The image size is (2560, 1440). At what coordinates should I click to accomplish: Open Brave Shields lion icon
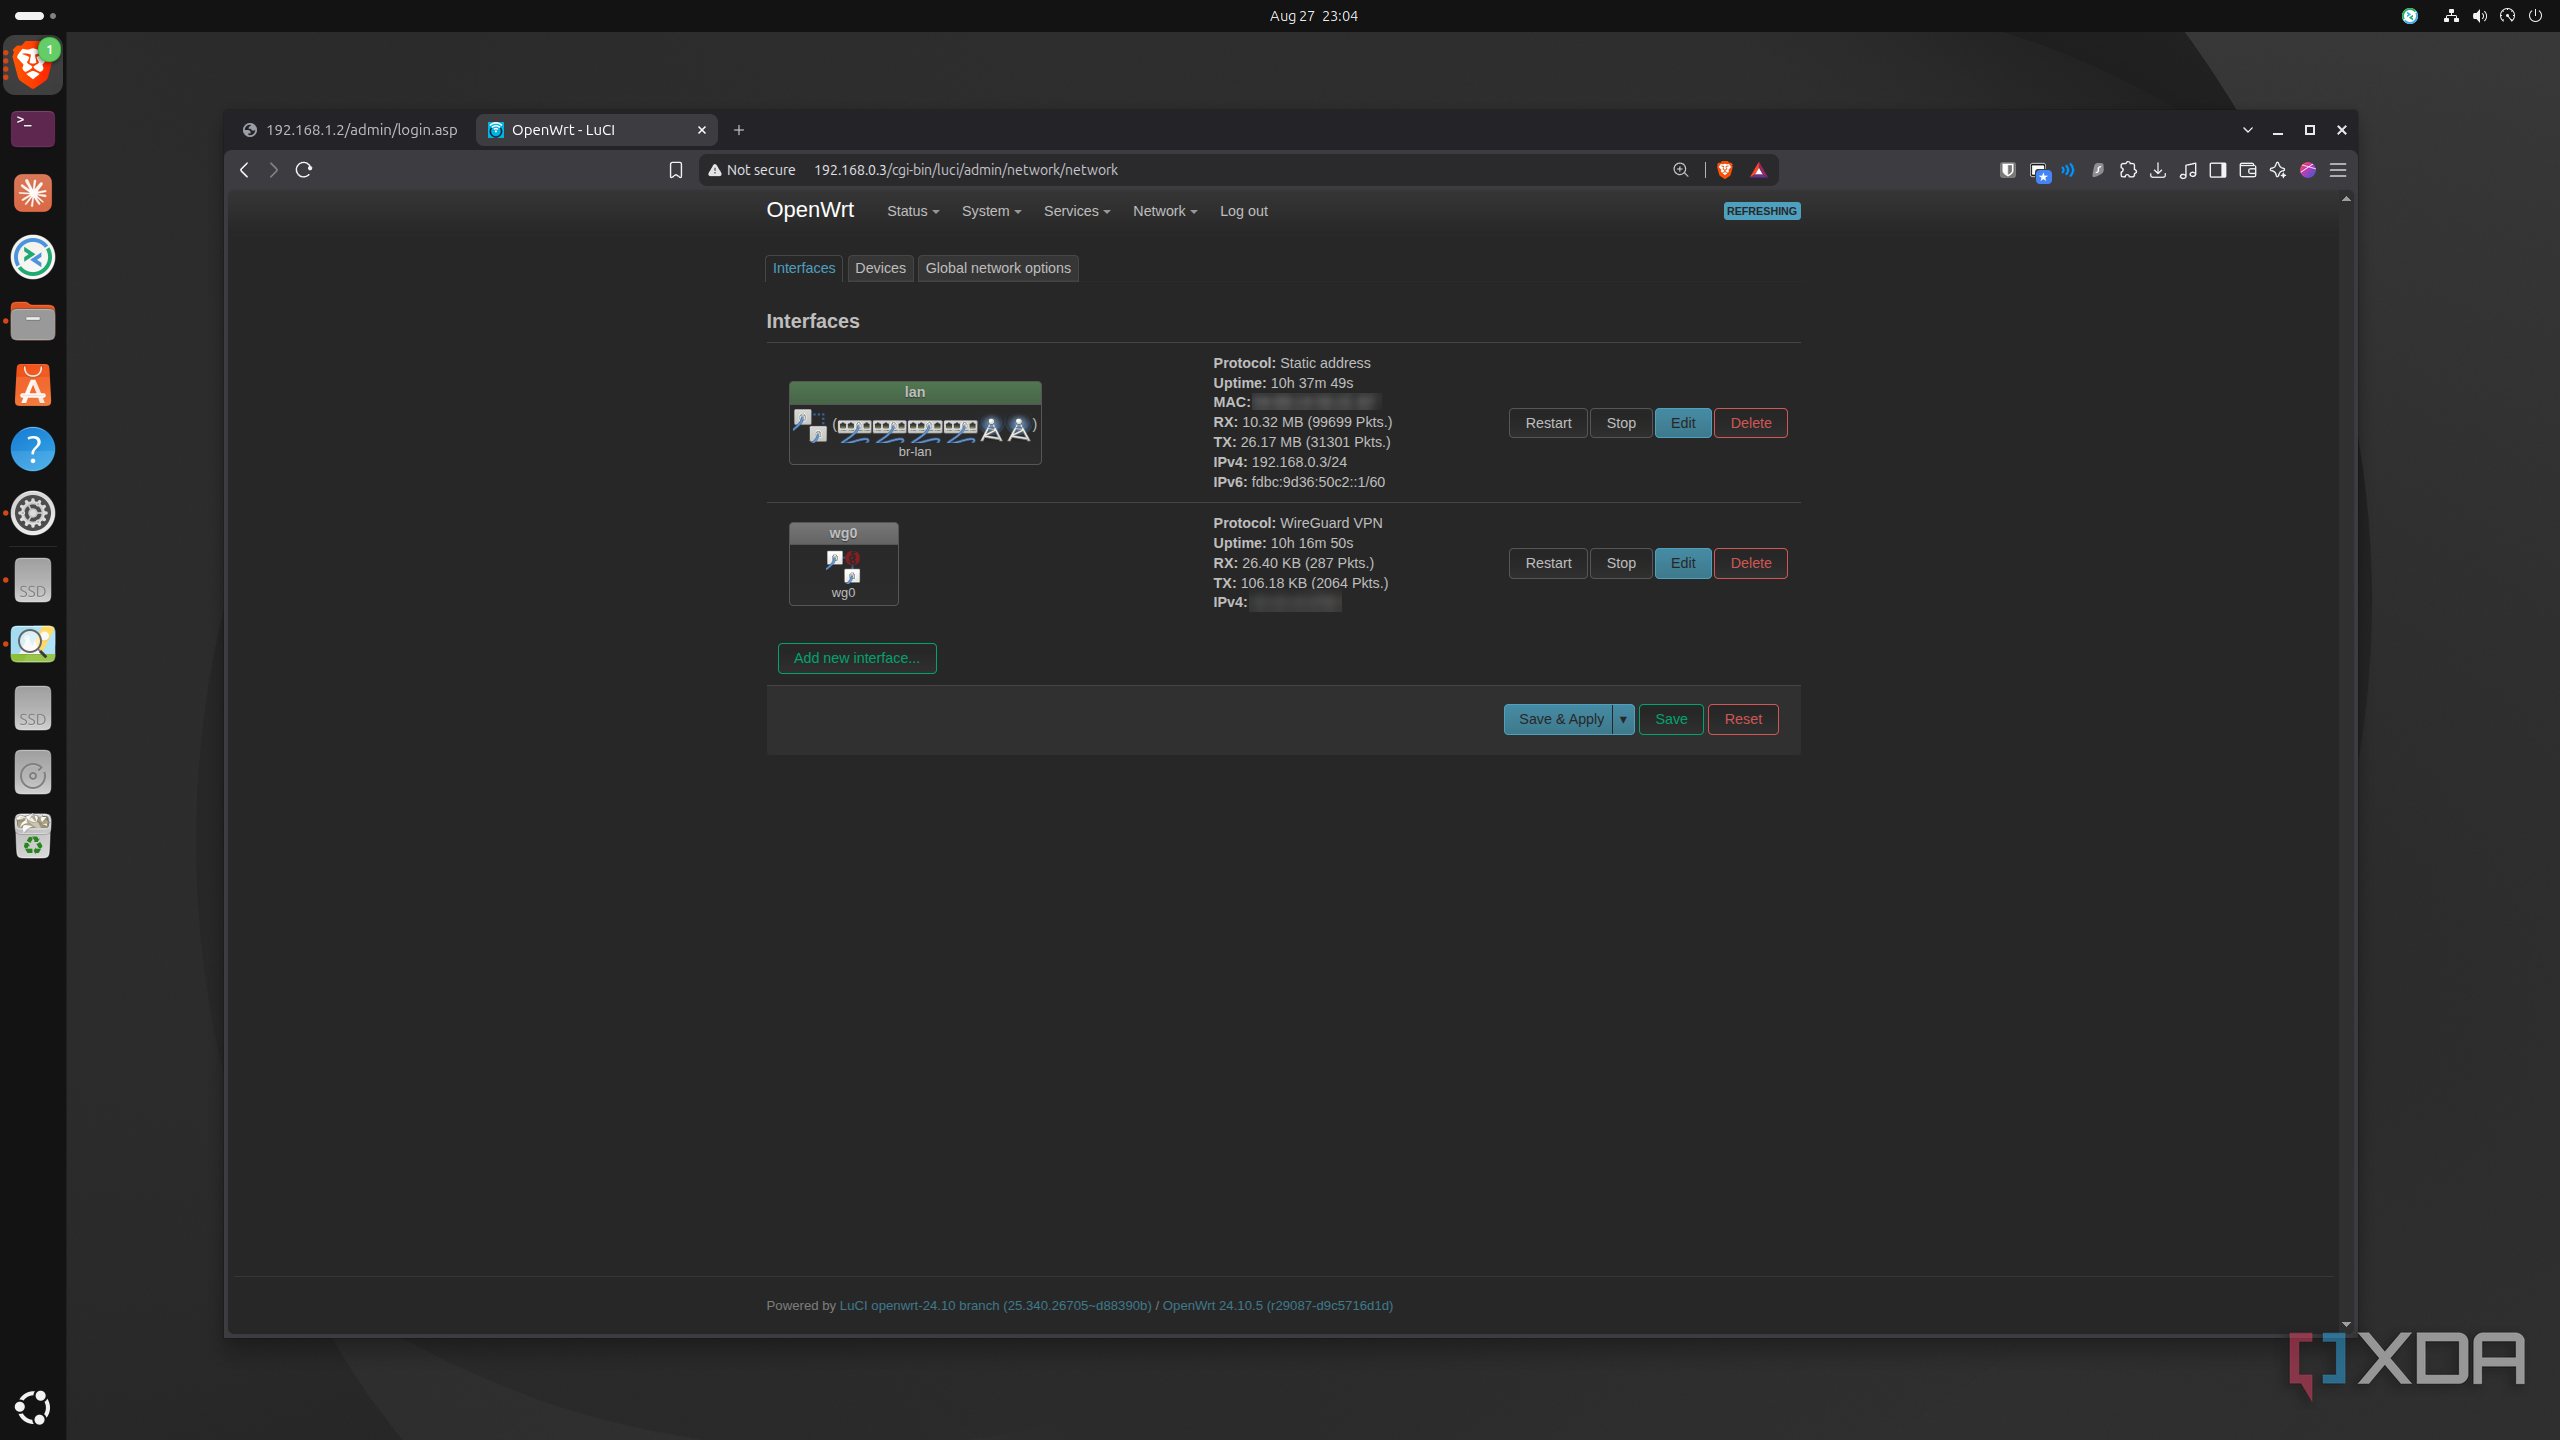pyautogui.click(x=1725, y=170)
